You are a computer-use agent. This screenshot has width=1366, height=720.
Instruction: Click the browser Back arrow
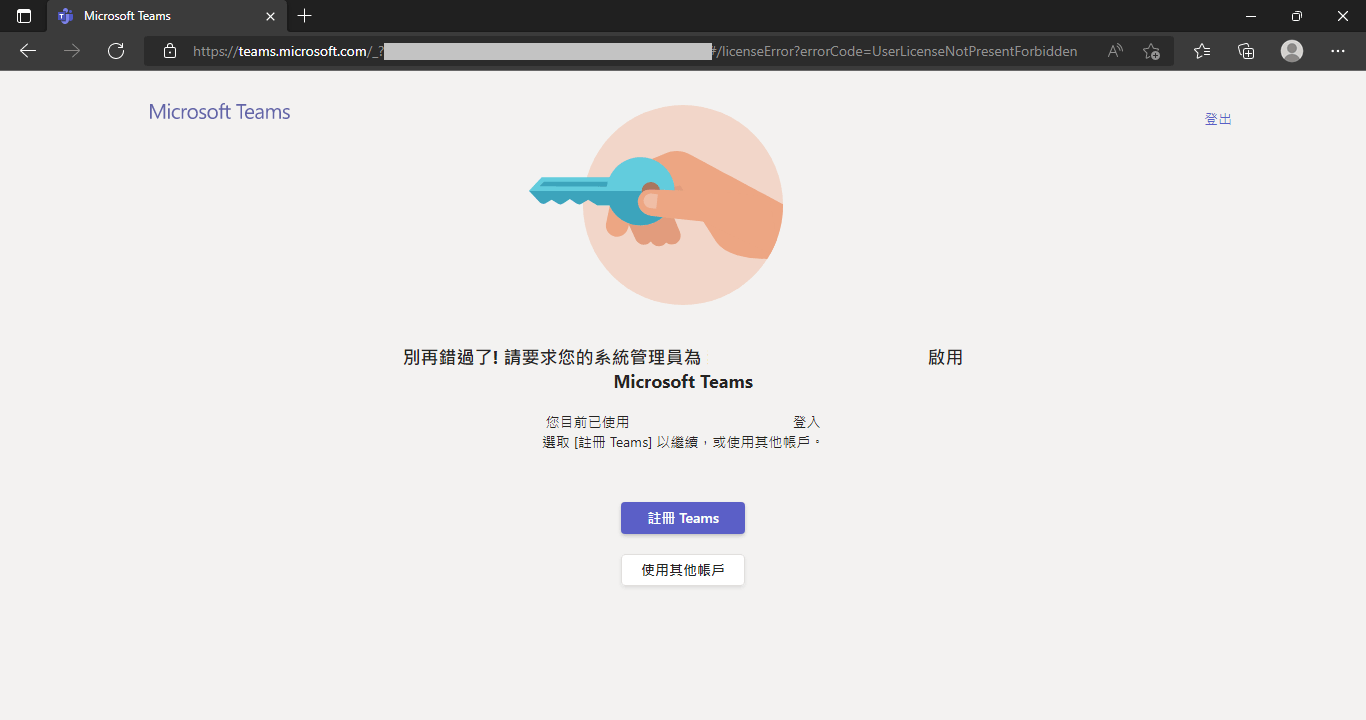(28, 51)
